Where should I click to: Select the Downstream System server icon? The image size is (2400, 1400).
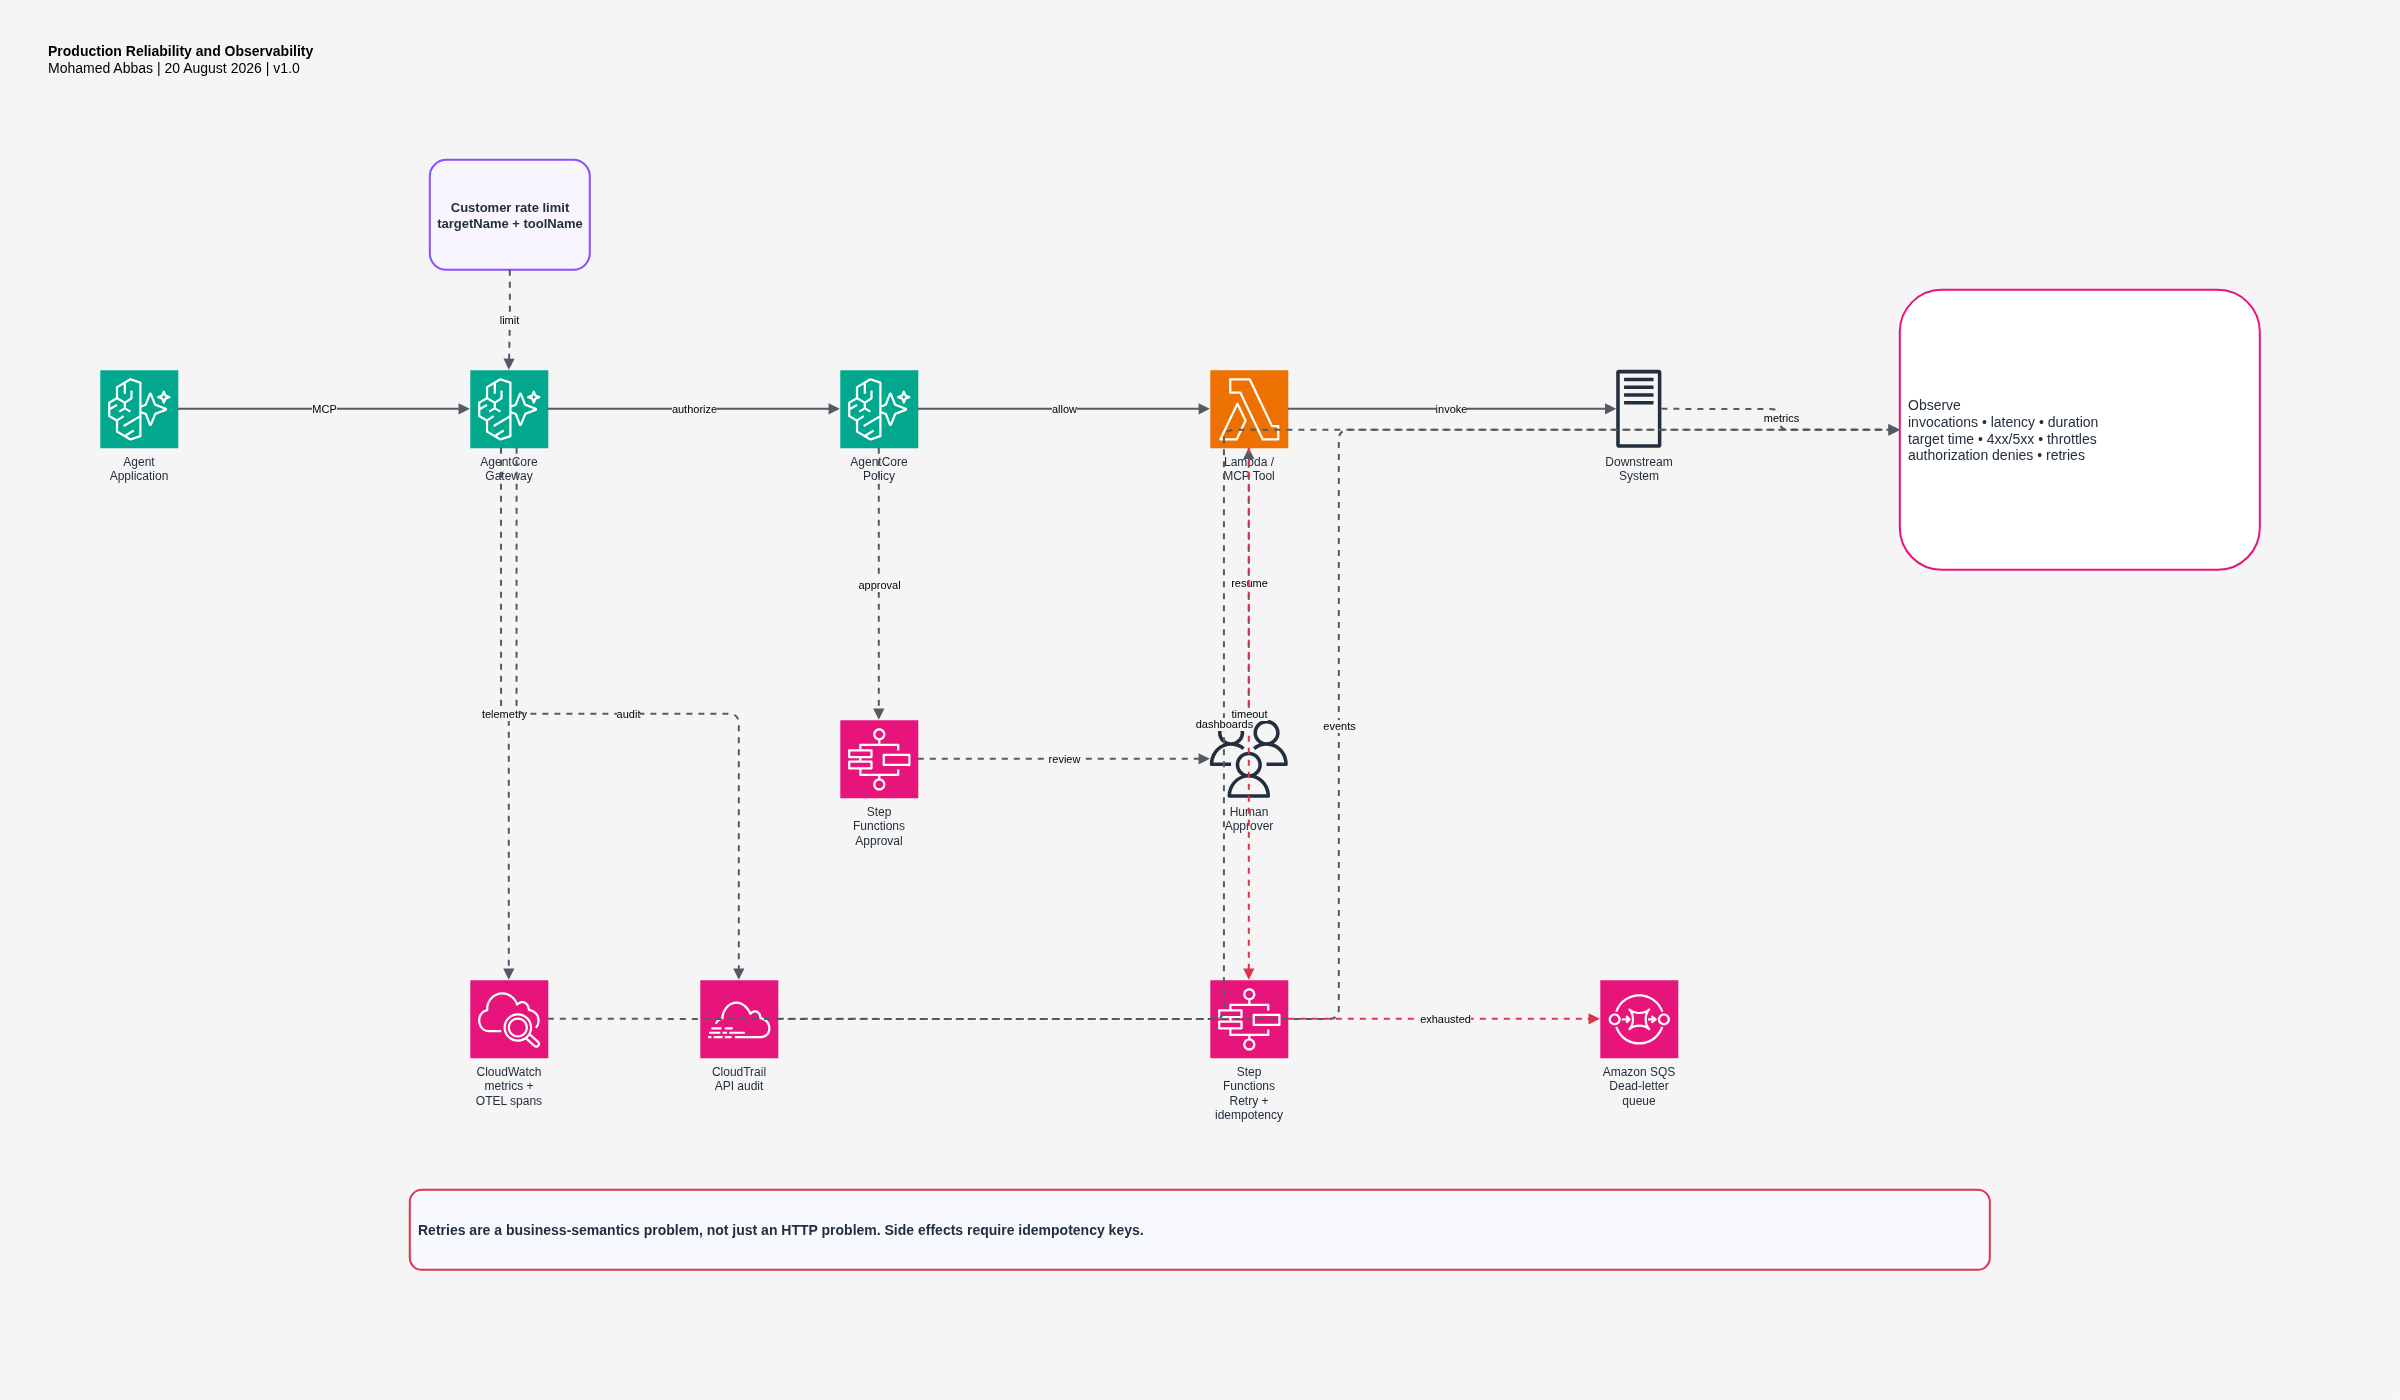tap(1639, 409)
